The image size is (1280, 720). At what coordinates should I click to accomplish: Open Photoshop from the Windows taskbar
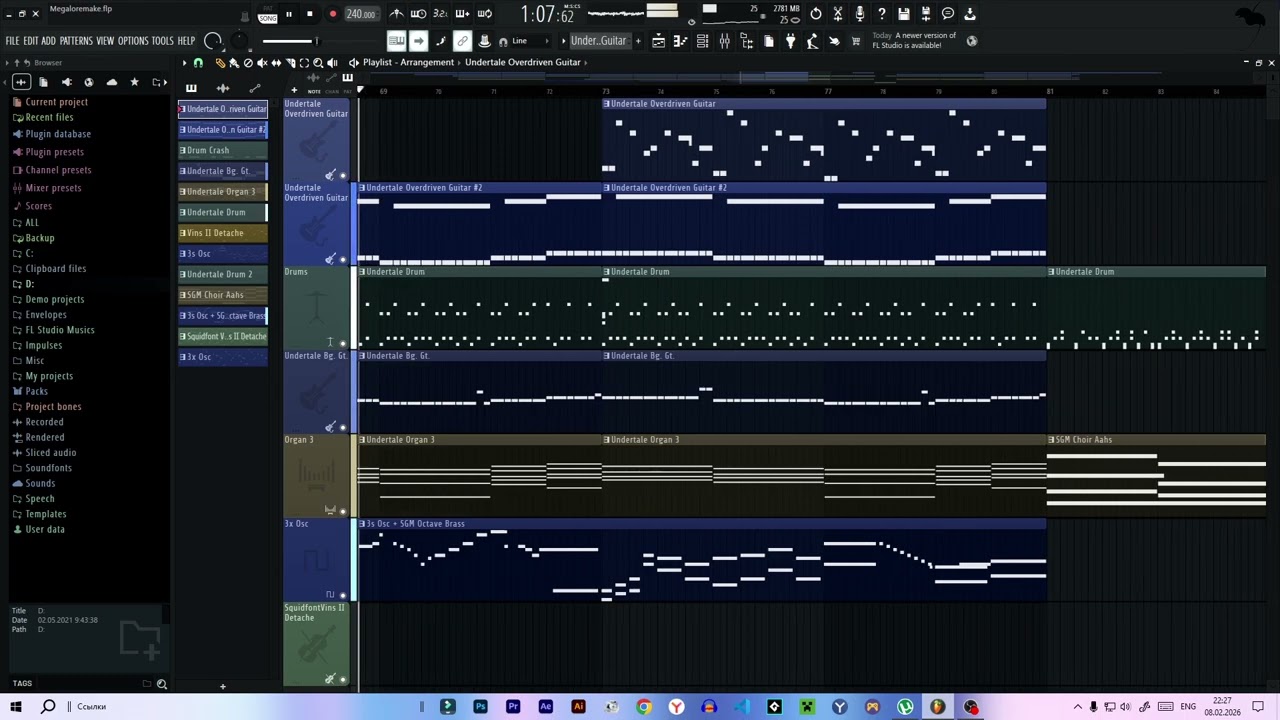[480, 707]
